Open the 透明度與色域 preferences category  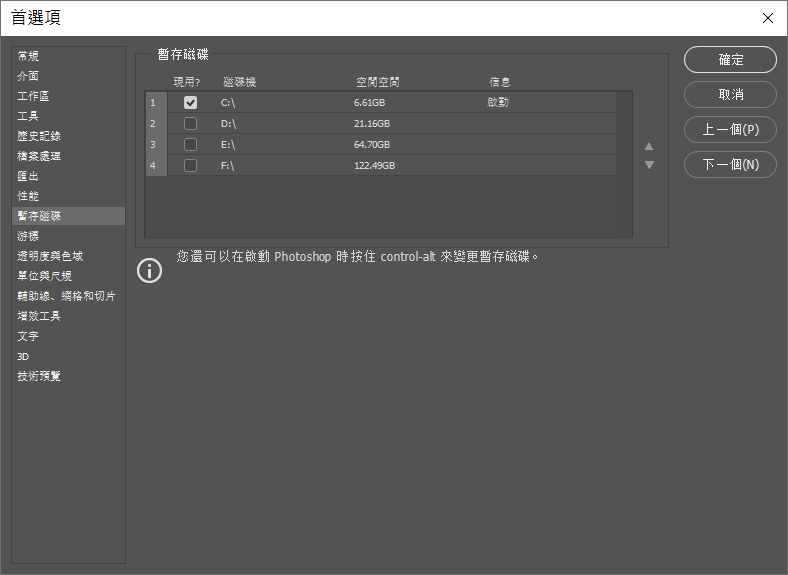(68, 256)
